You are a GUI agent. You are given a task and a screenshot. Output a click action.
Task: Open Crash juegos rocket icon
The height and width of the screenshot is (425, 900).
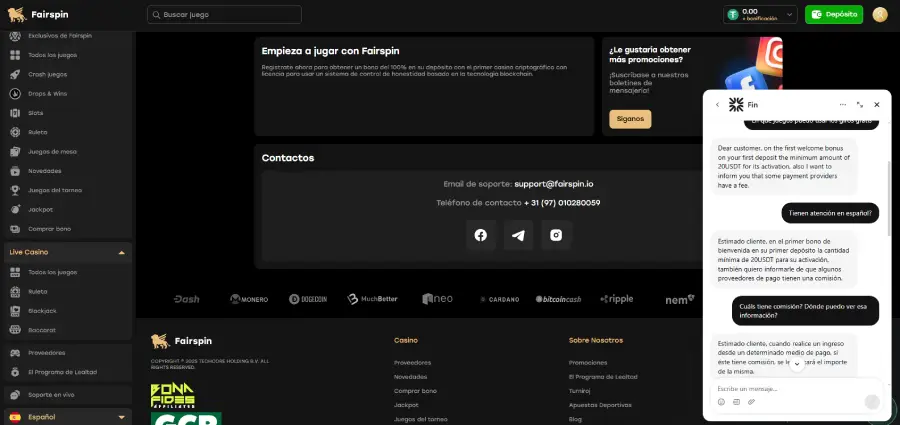pyautogui.click(x=15, y=74)
